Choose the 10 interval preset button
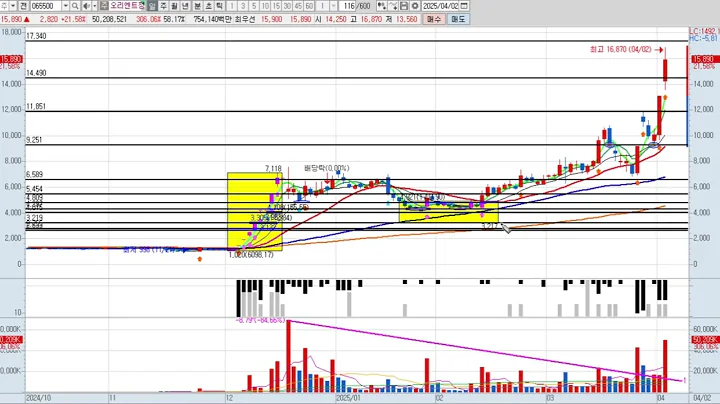The image size is (720, 404). 265,6
